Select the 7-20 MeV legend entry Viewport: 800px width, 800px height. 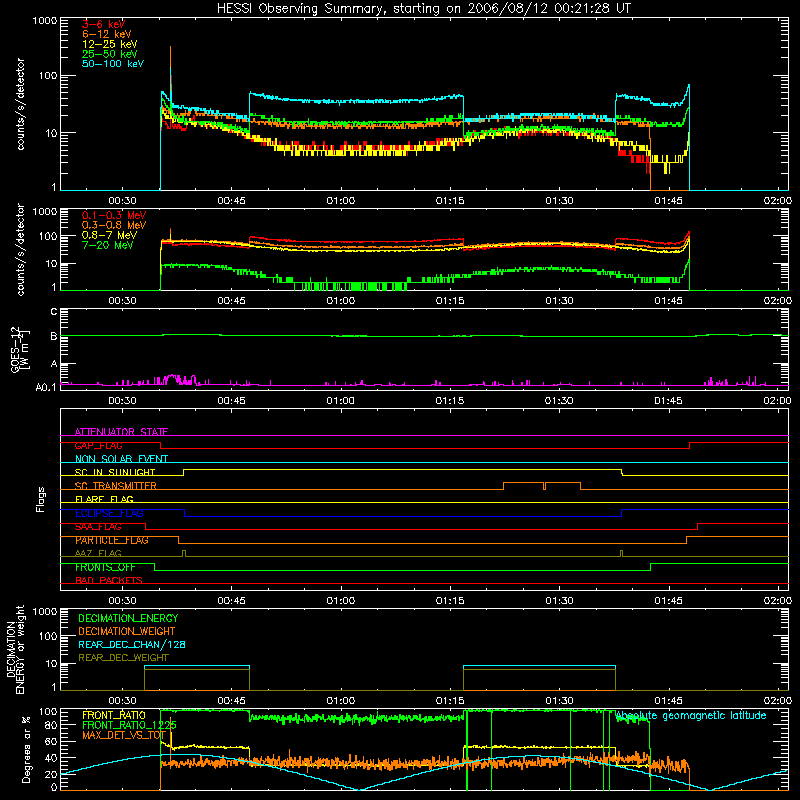pyautogui.click(x=107, y=245)
